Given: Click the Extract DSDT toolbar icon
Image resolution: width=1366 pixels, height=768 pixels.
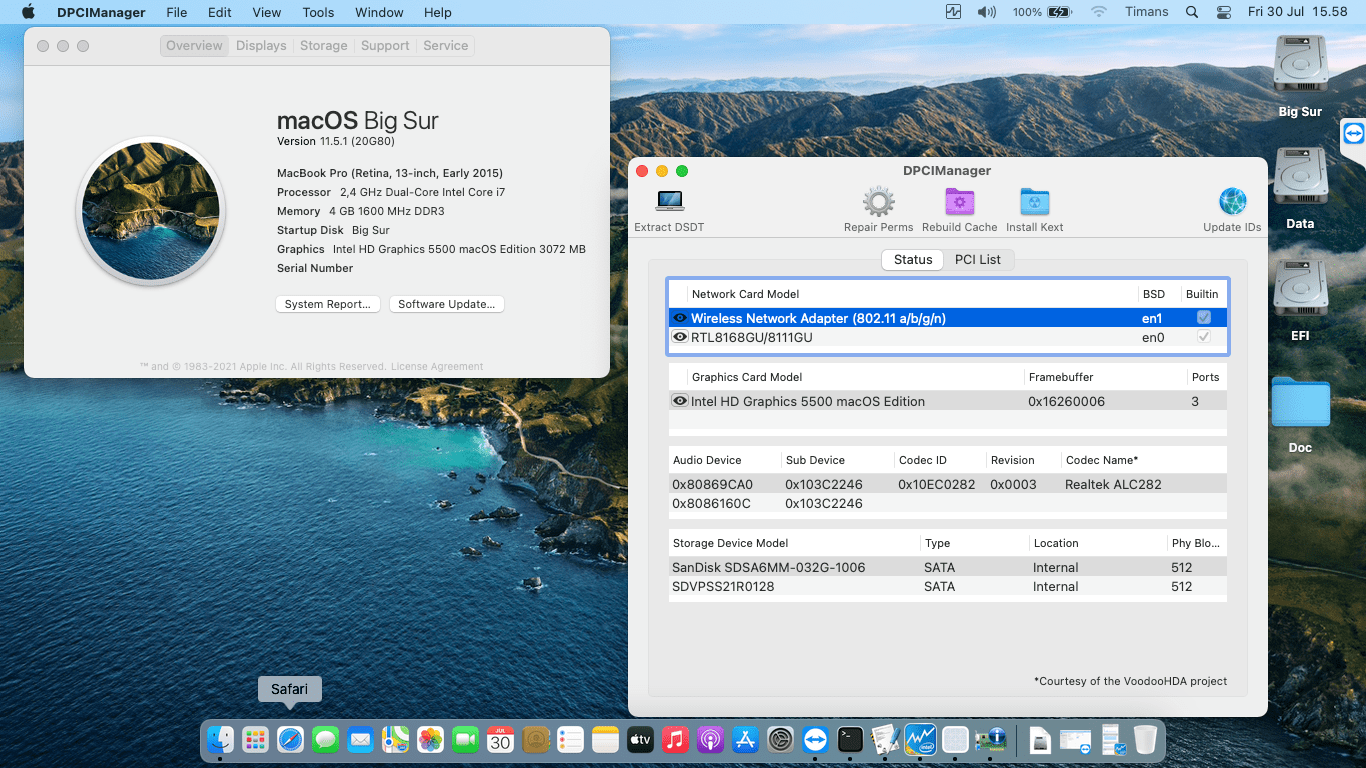Looking at the screenshot, I should [x=669, y=201].
